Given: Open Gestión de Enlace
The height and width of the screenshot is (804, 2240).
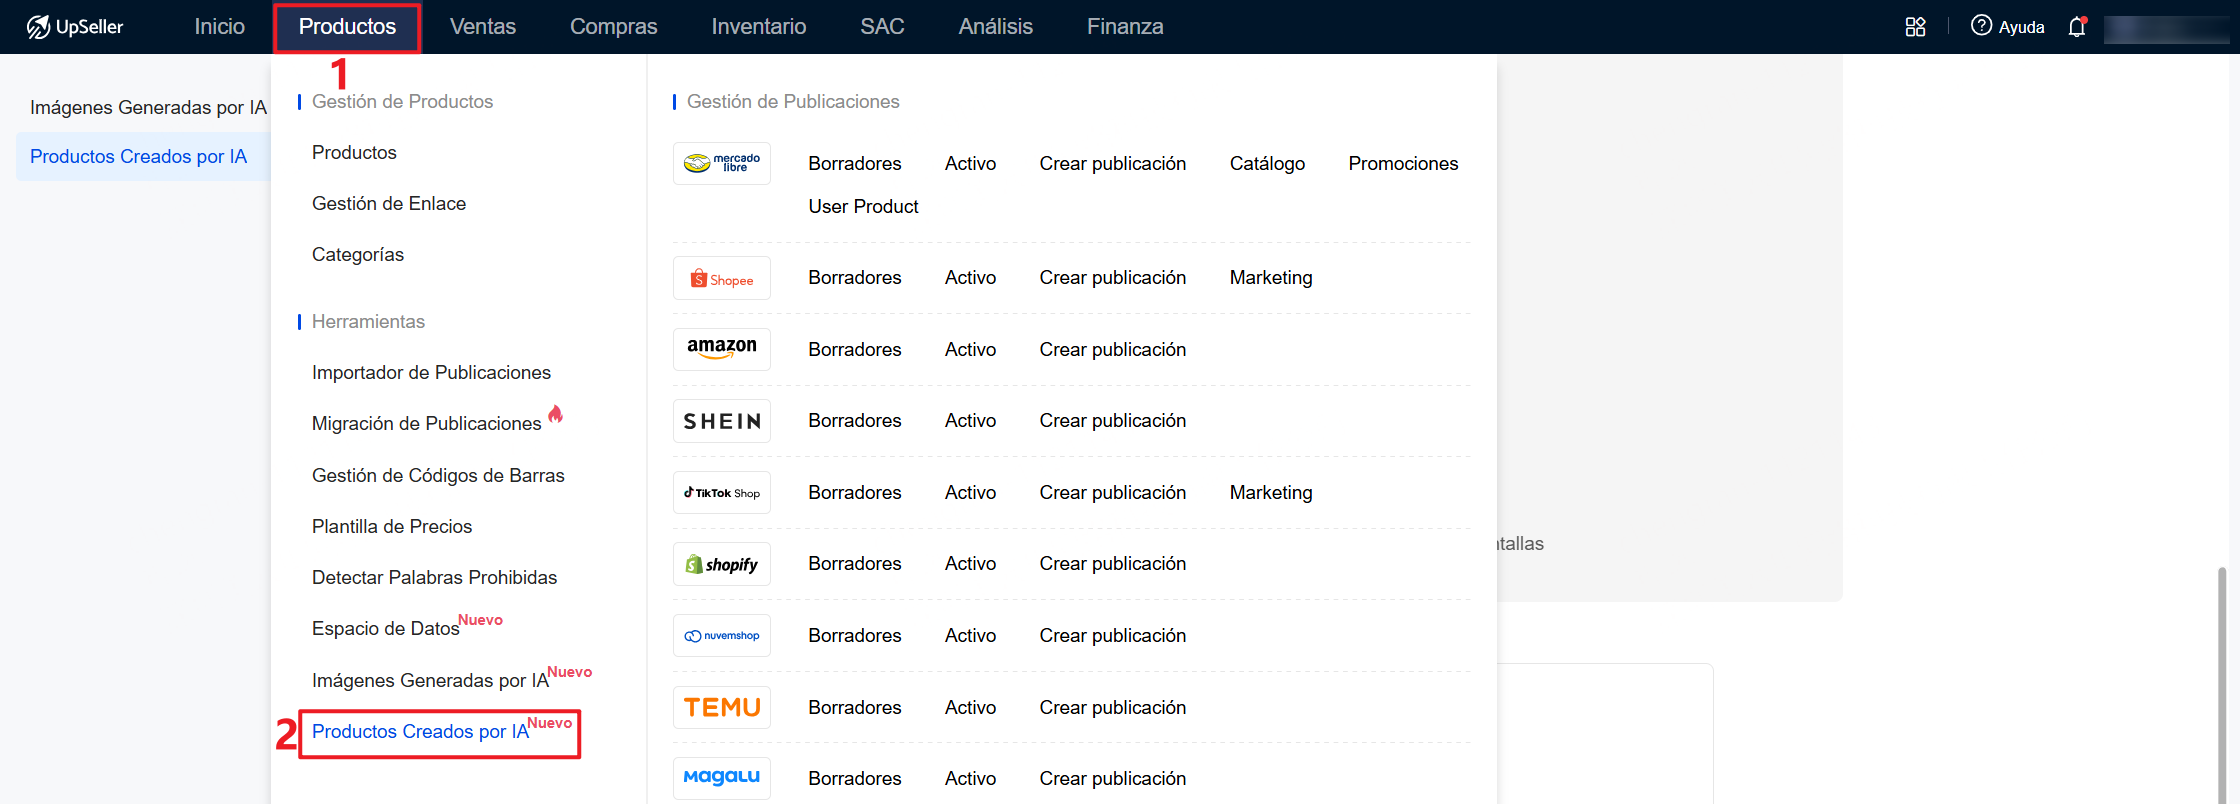Looking at the screenshot, I should tap(389, 203).
